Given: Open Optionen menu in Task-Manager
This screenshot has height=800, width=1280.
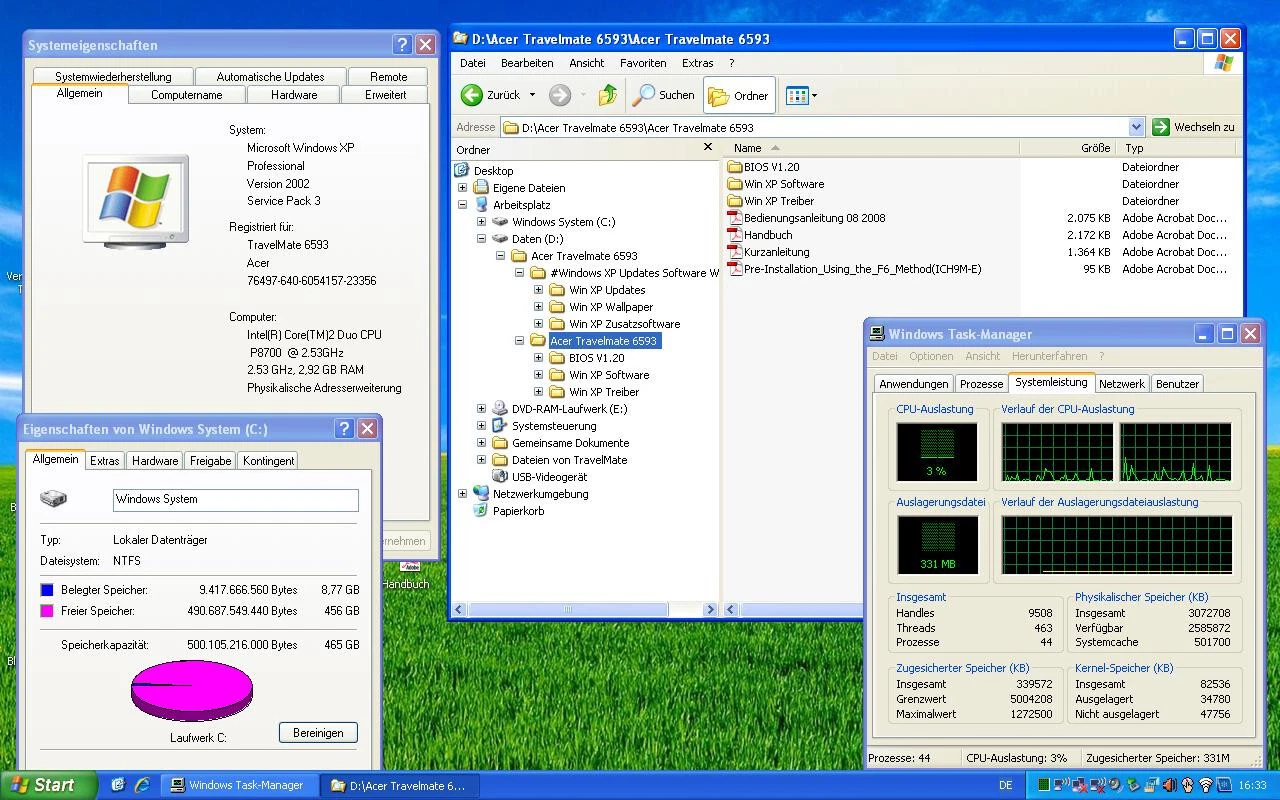Looking at the screenshot, I should [931, 356].
